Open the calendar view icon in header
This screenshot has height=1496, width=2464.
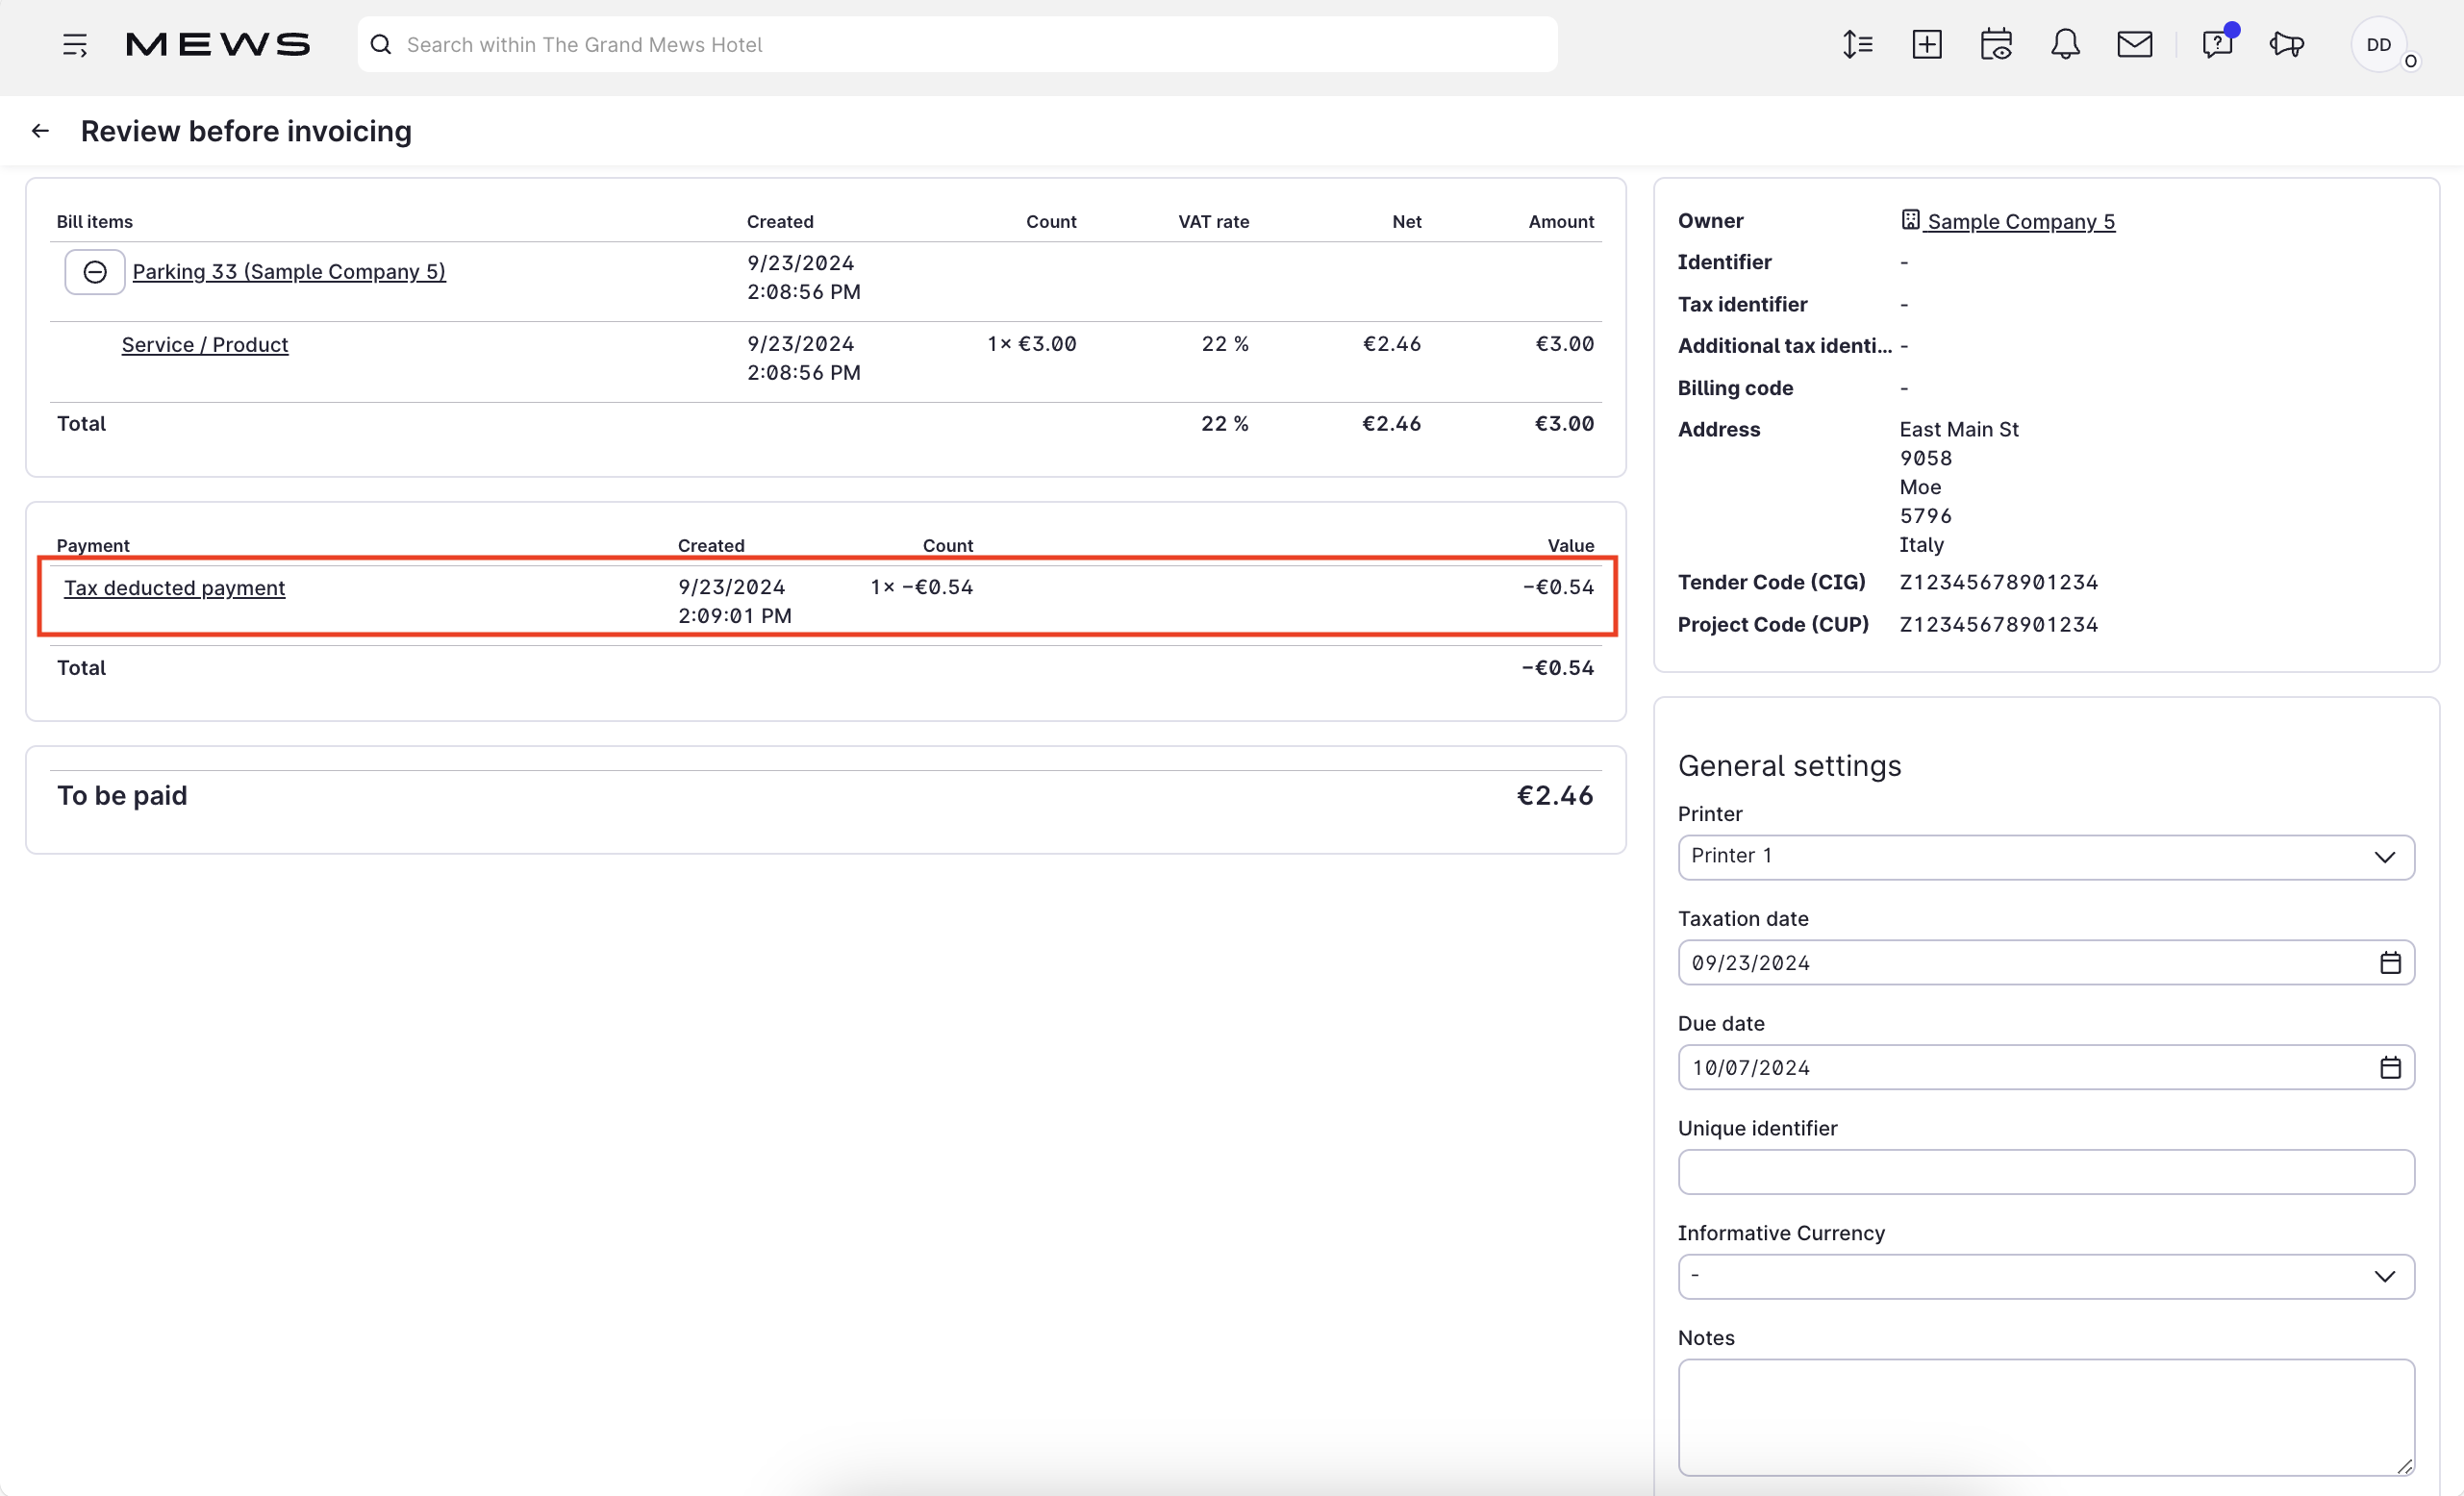(x=1996, y=45)
